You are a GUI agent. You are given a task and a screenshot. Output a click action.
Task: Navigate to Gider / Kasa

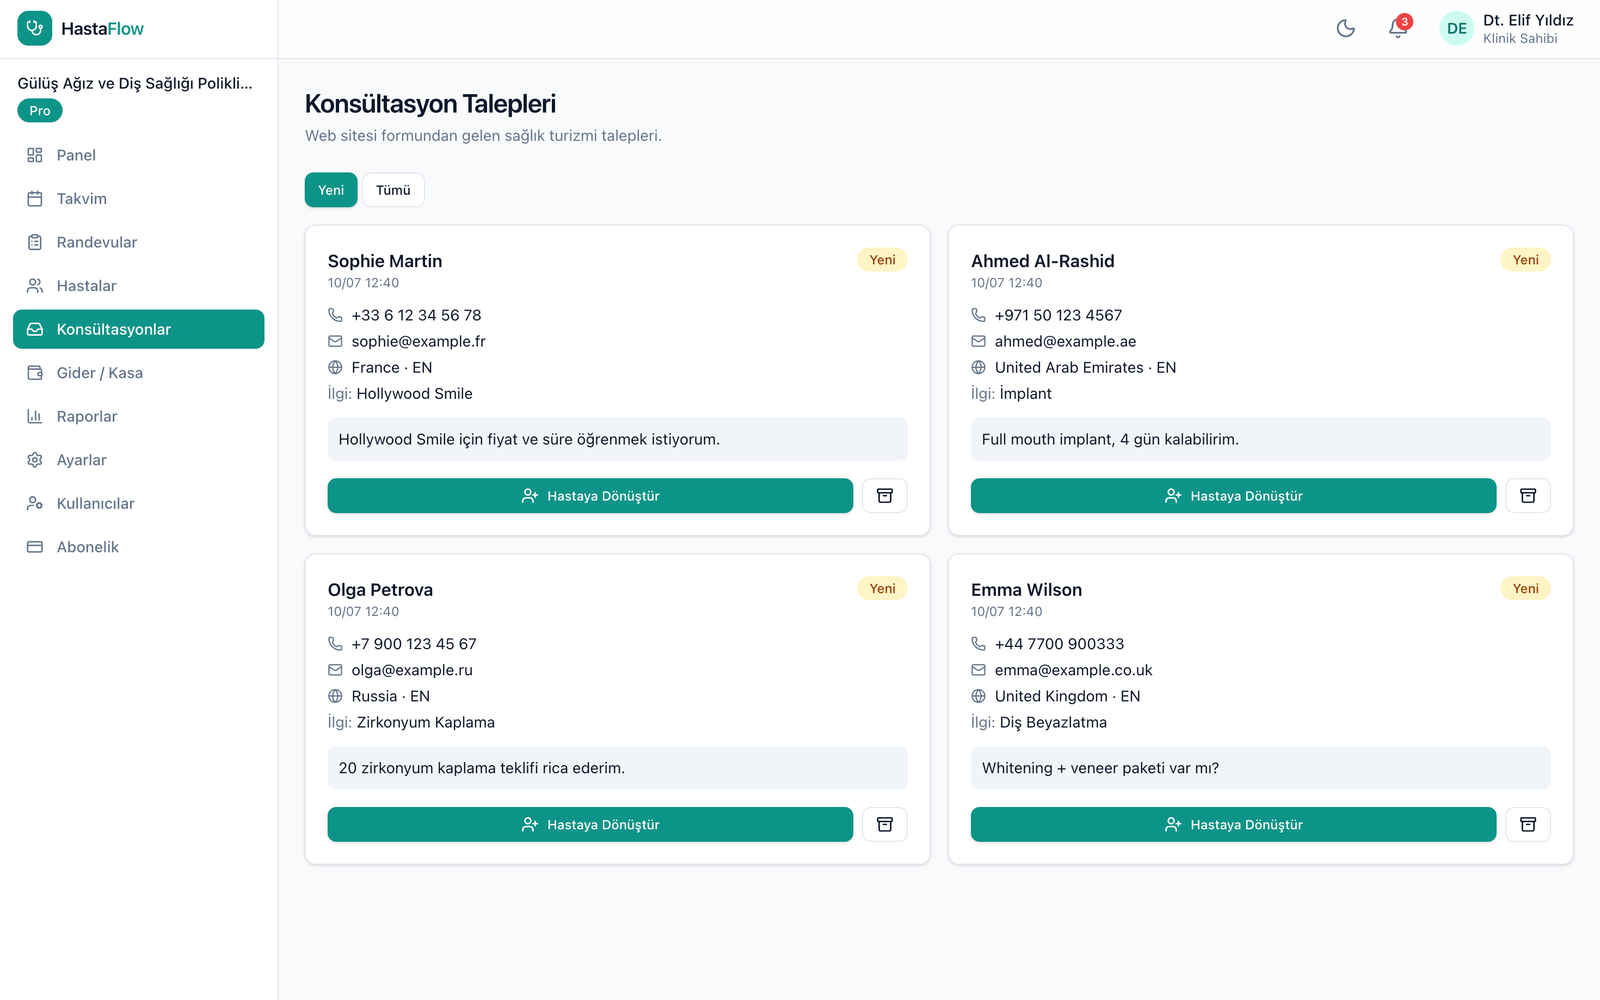(x=139, y=373)
